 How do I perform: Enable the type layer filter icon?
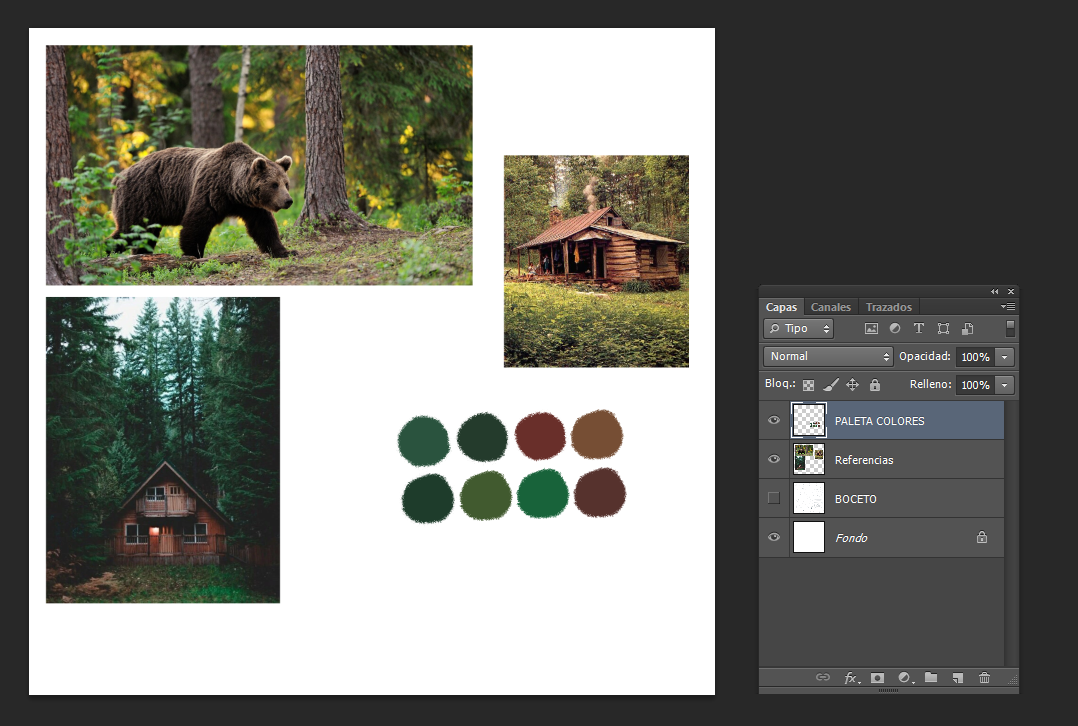[x=918, y=329]
